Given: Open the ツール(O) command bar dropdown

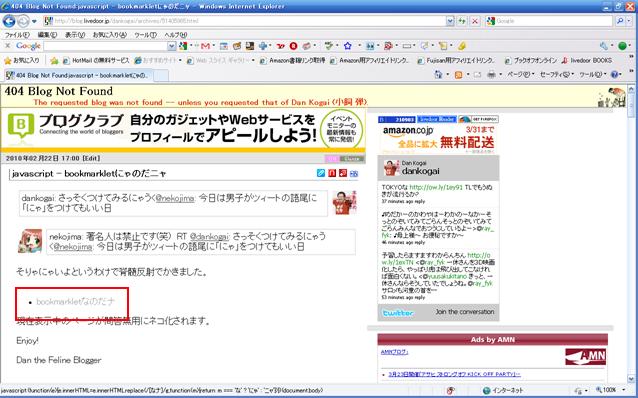Looking at the screenshot, I should pyautogui.click(x=592, y=74).
